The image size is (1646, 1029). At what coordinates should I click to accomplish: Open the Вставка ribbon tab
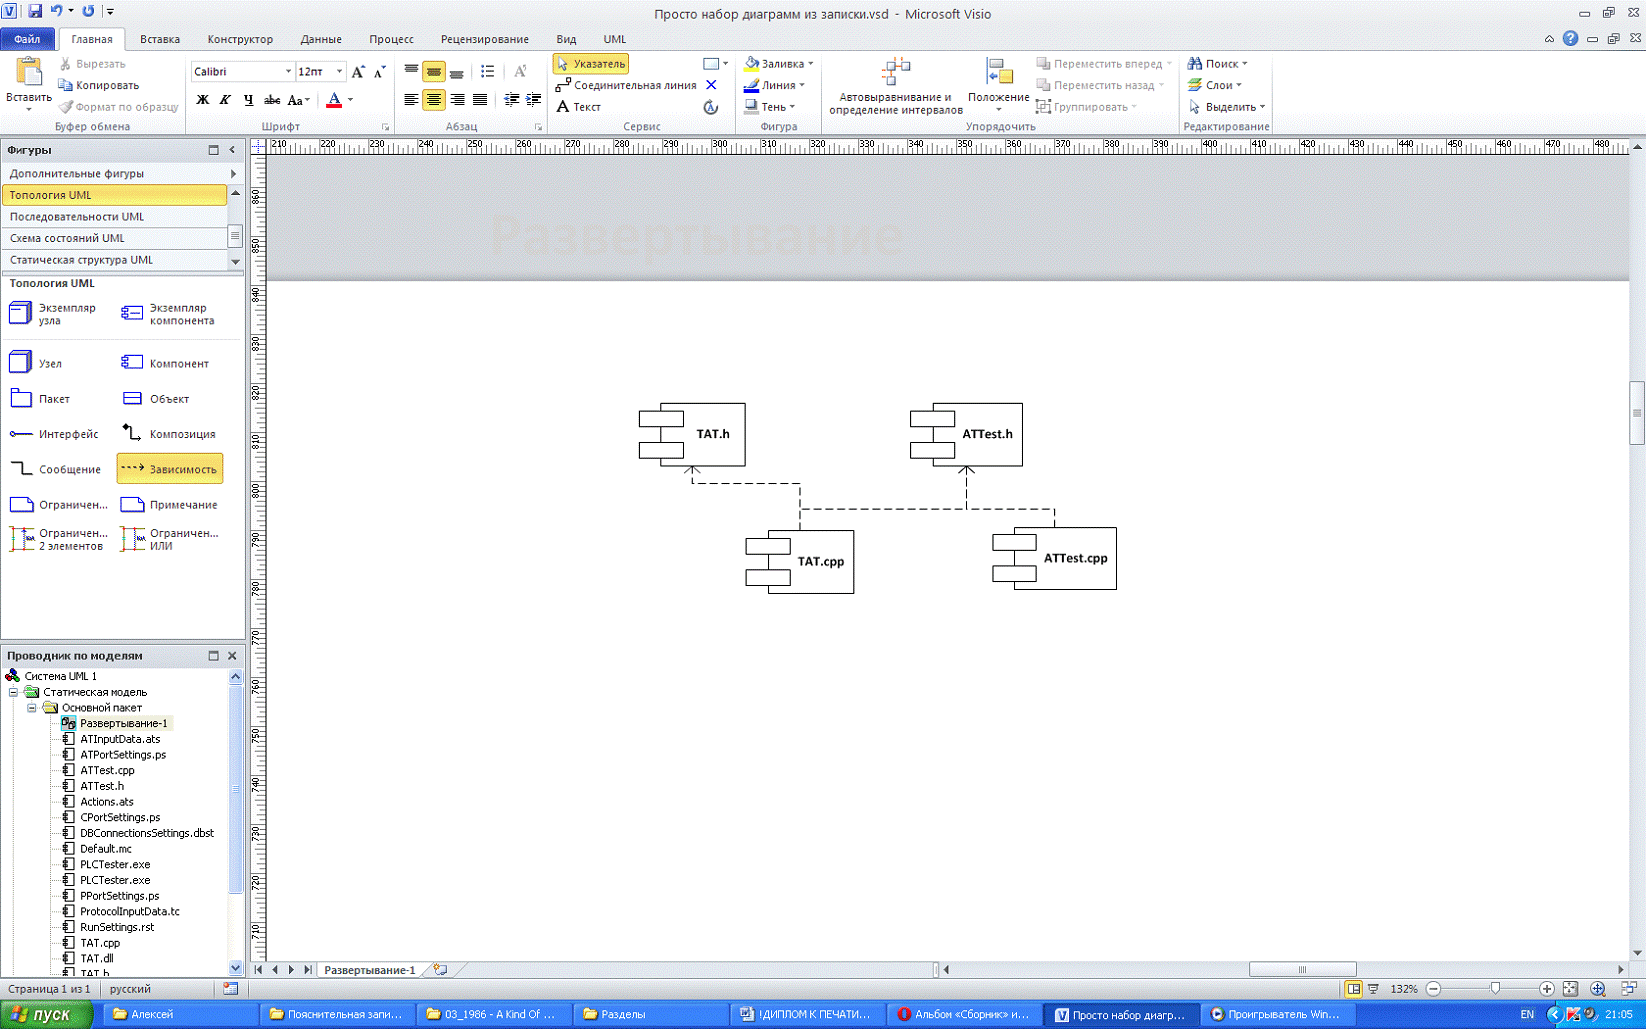click(159, 39)
